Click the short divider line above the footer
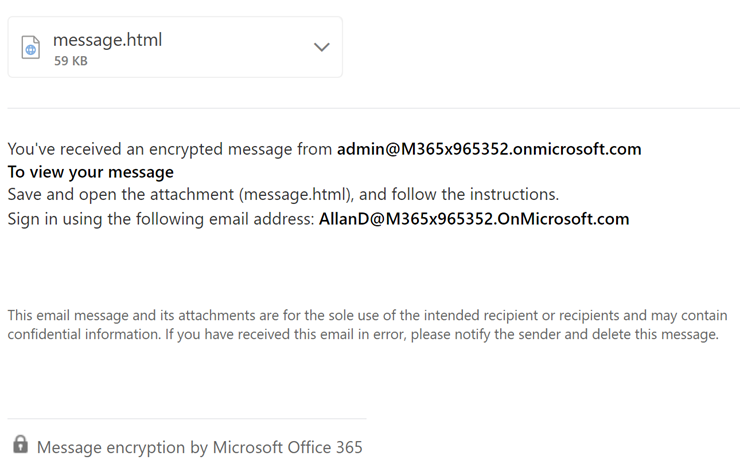Screen dimensions: 740x468 click(x=187, y=418)
